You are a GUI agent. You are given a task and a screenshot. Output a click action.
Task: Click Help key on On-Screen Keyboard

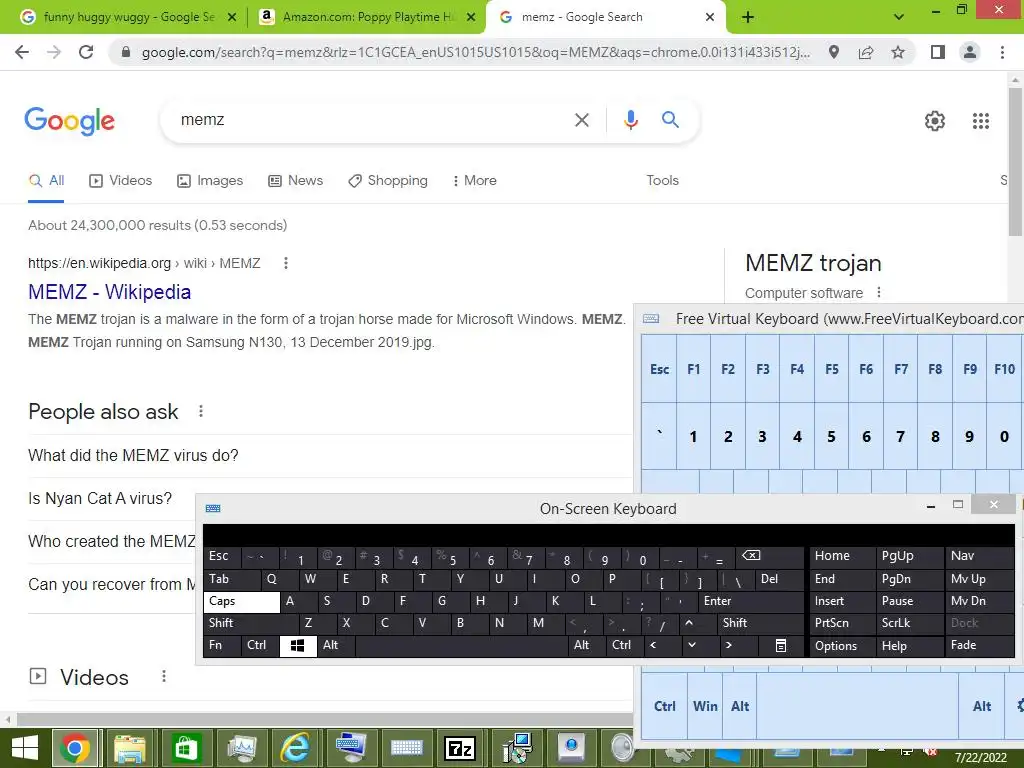point(910,645)
